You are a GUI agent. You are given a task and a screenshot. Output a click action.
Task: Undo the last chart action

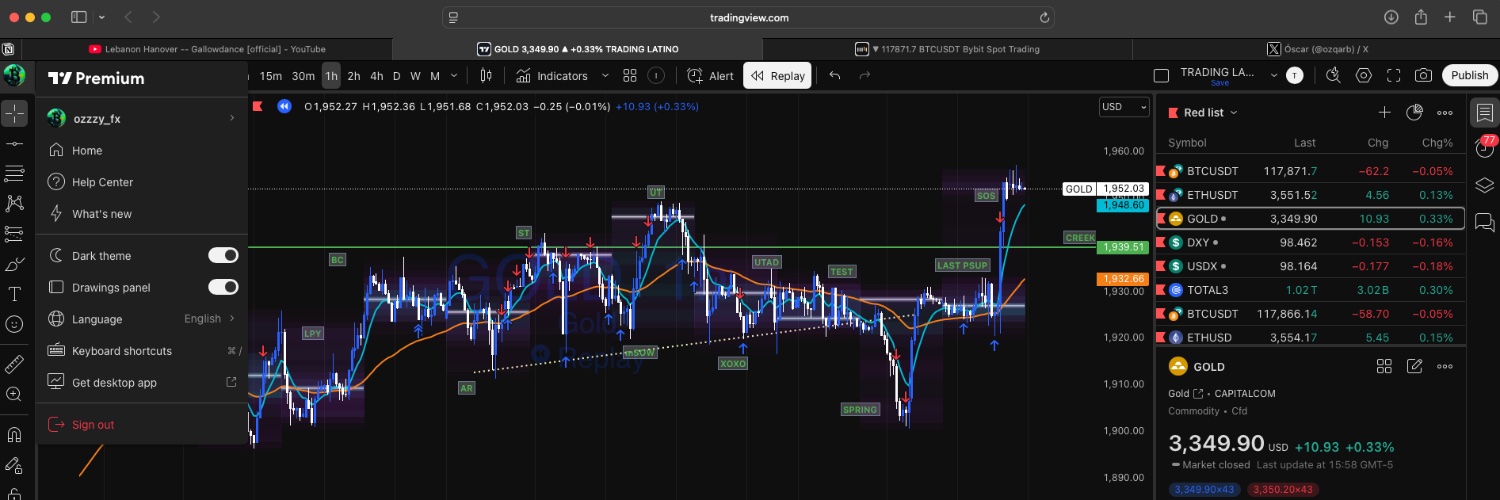[835, 76]
